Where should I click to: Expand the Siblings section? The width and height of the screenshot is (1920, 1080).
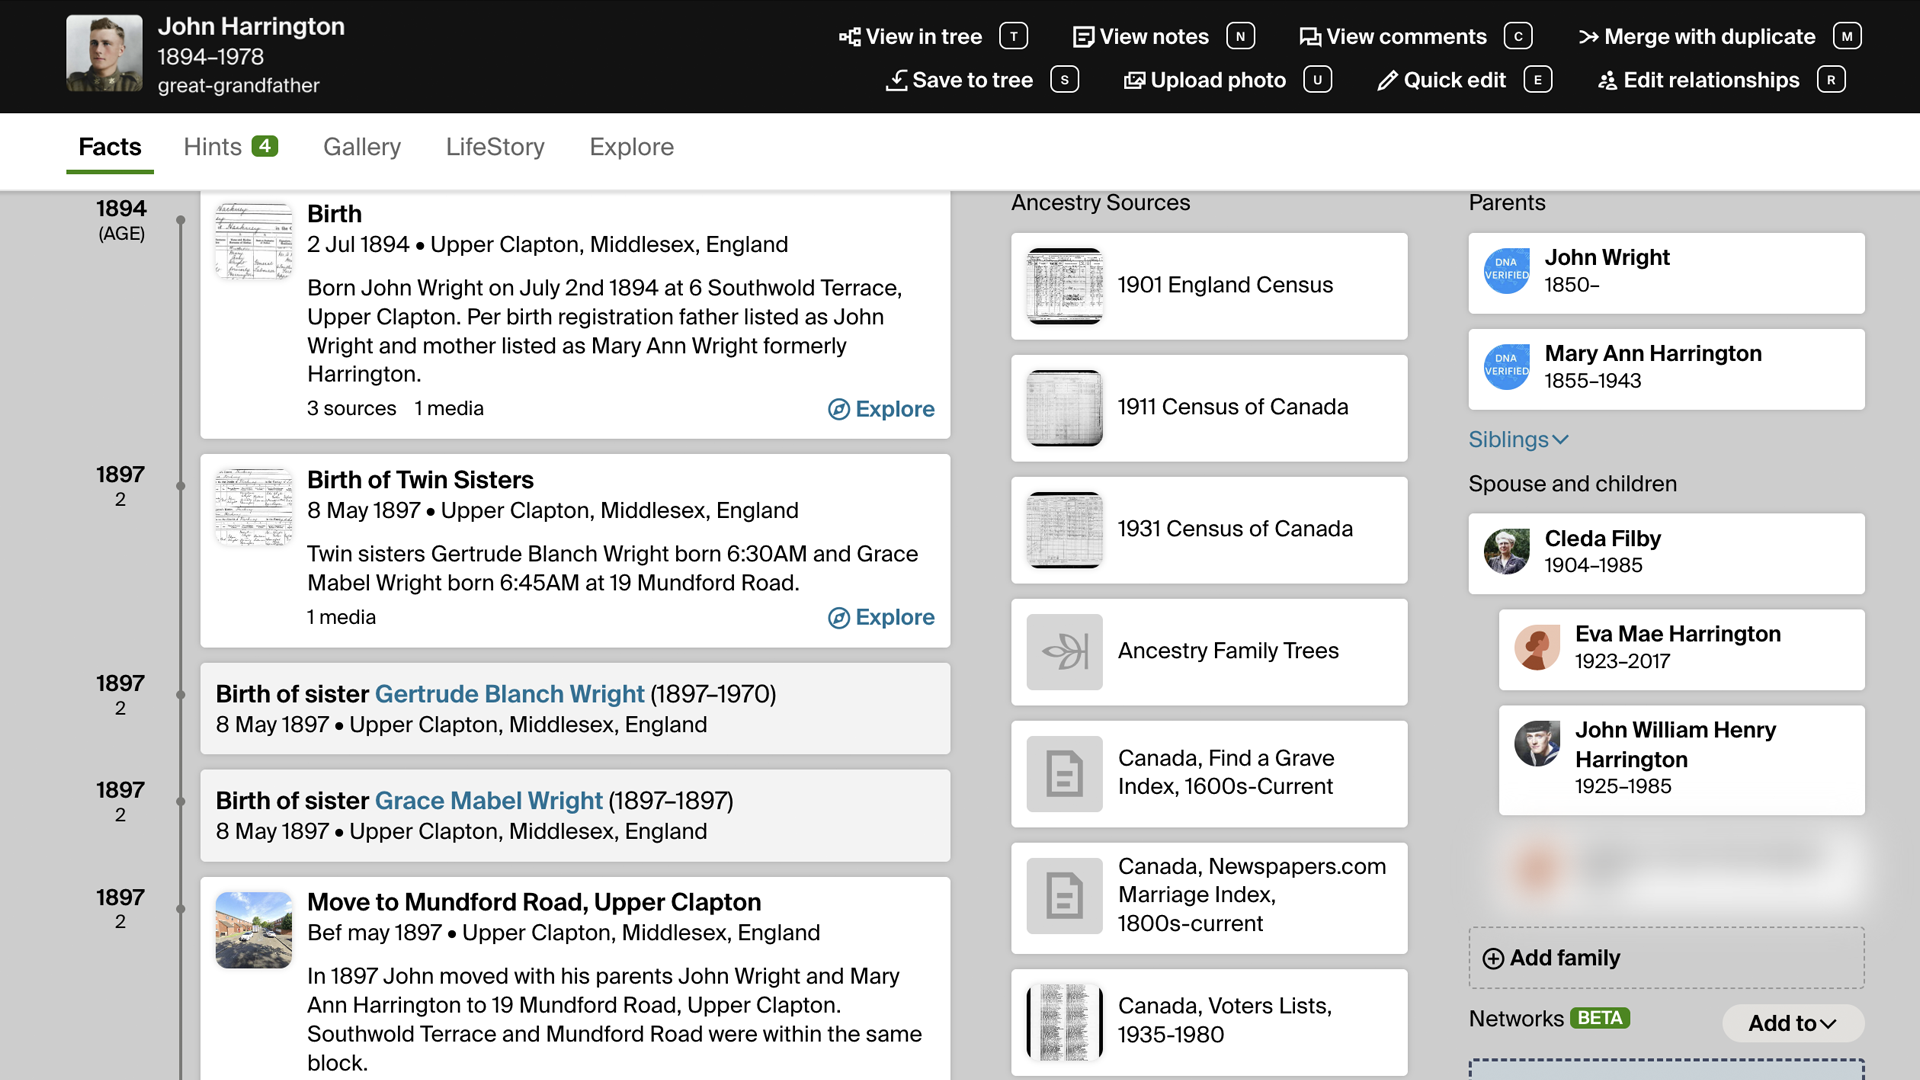click(x=1518, y=439)
